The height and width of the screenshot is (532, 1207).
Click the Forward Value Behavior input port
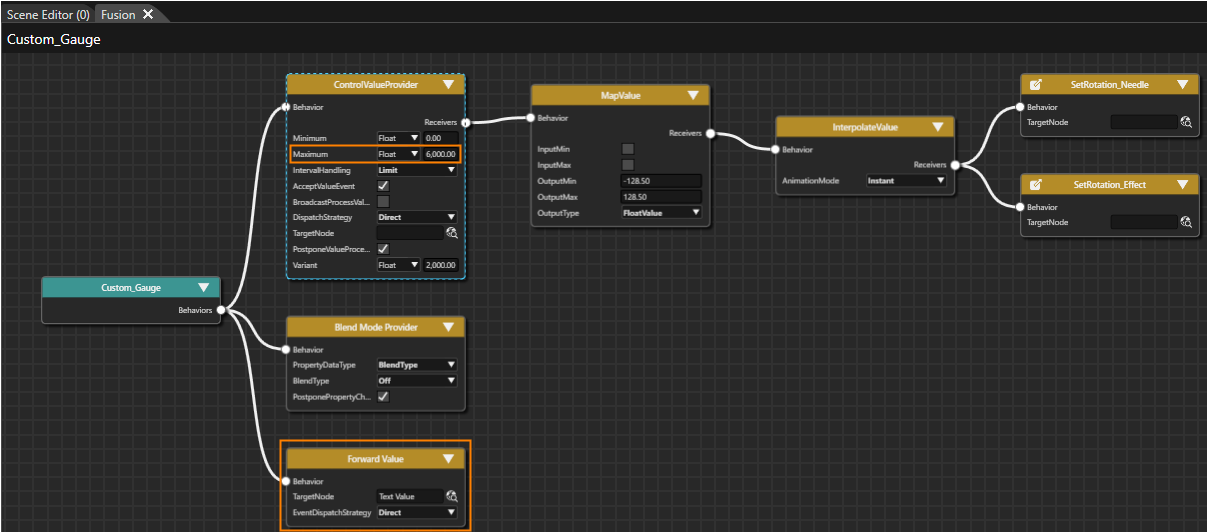tap(286, 481)
